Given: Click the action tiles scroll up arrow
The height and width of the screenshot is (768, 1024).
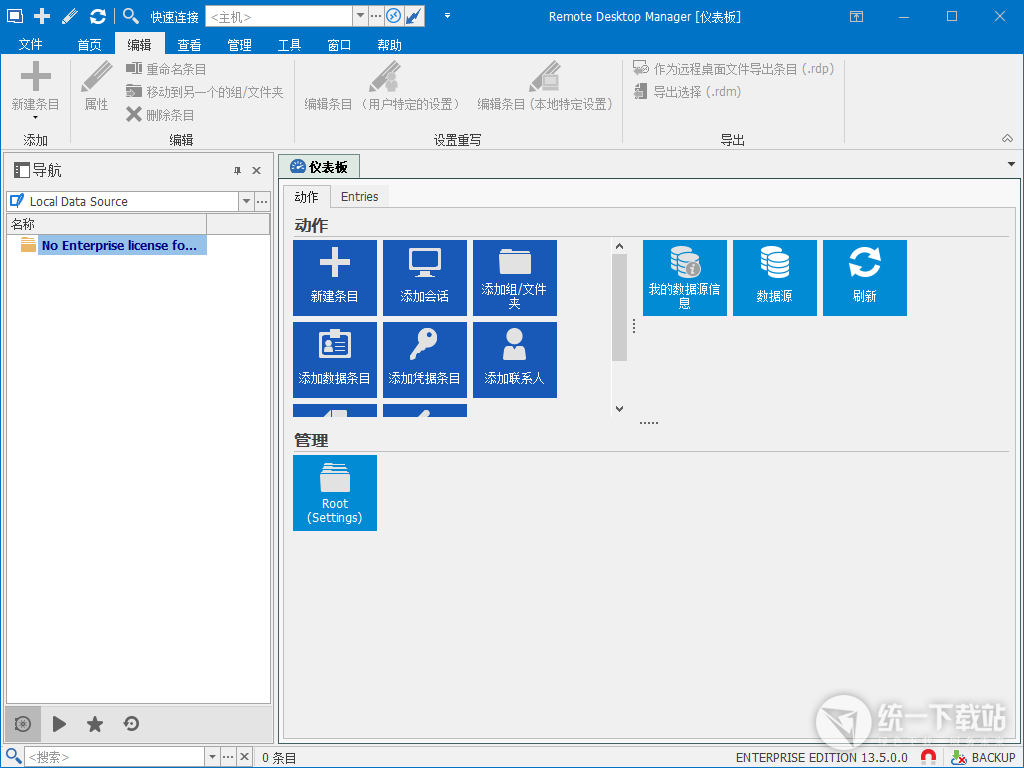Looking at the screenshot, I should [619, 246].
